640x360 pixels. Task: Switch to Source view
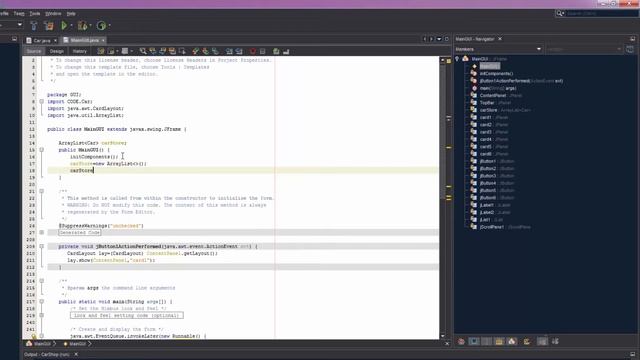pyautogui.click(x=34, y=51)
